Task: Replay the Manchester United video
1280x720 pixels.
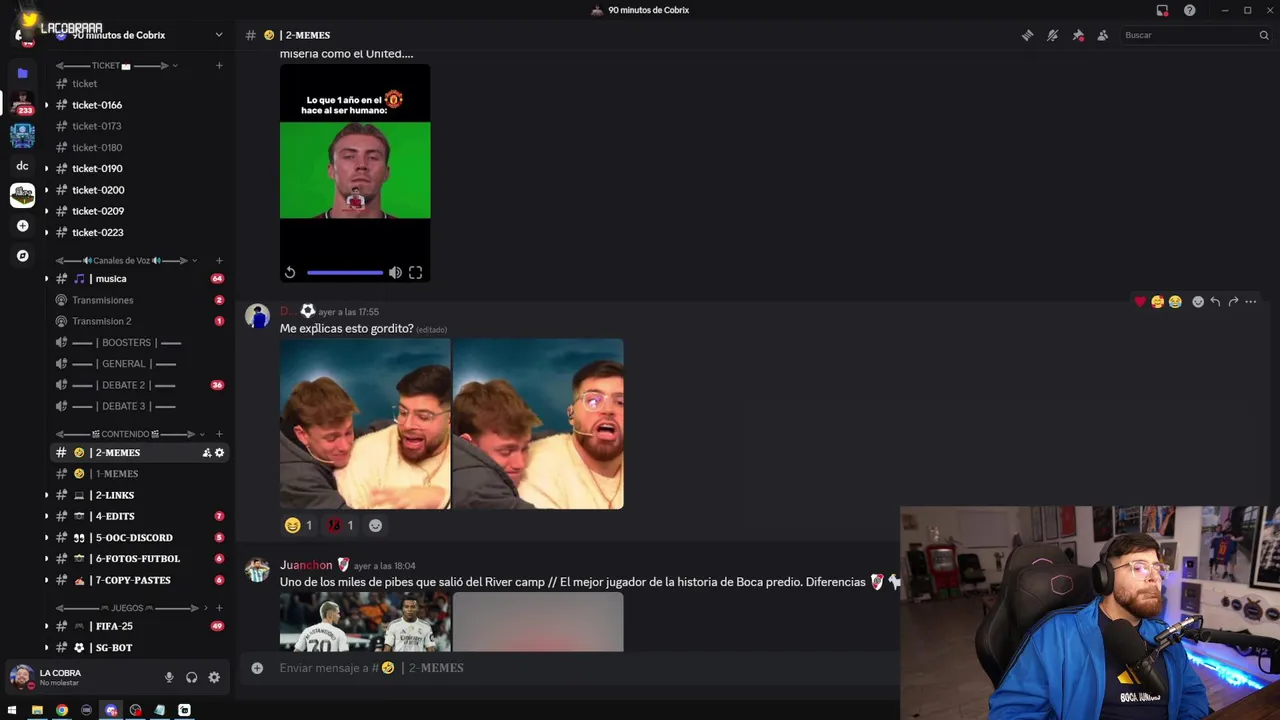Action: pos(290,272)
